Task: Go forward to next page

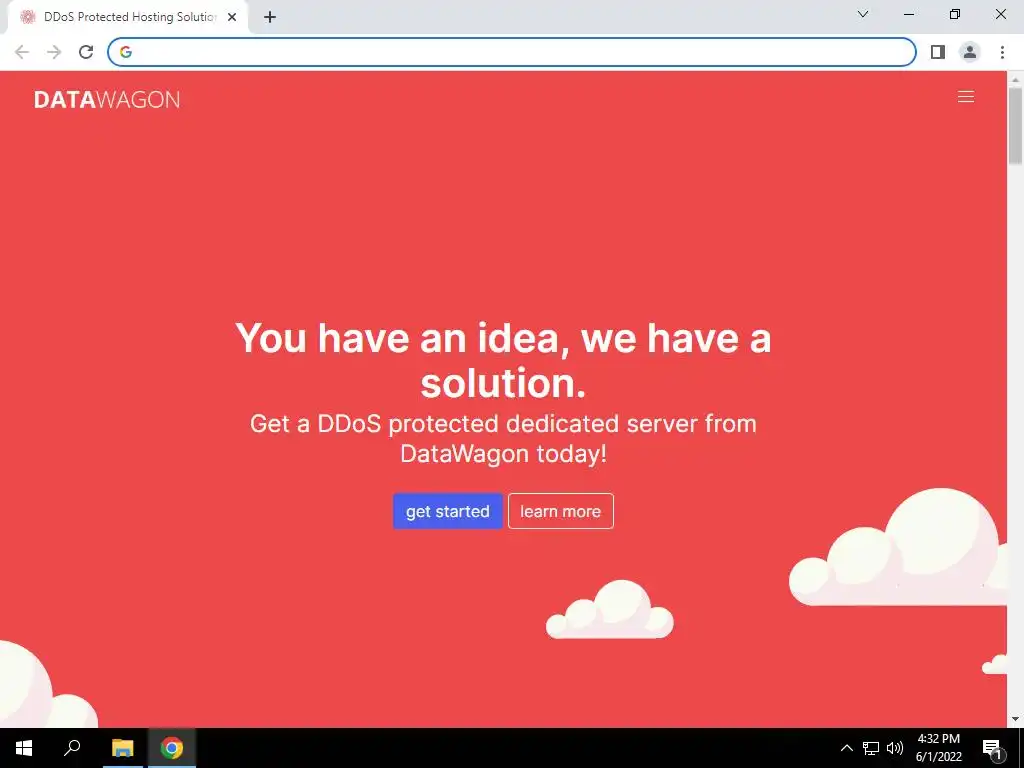Action: pyautogui.click(x=54, y=52)
